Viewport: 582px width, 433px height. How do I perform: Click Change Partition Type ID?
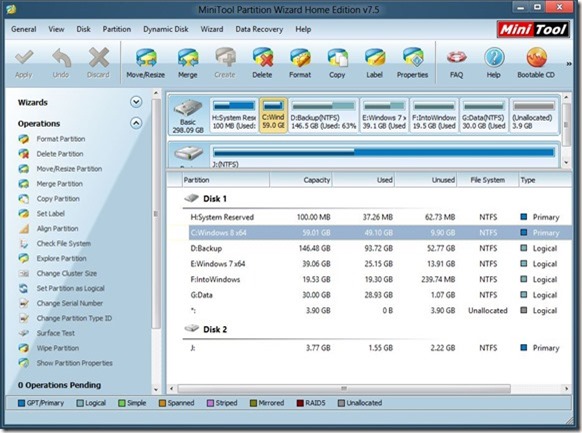(x=74, y=318)
